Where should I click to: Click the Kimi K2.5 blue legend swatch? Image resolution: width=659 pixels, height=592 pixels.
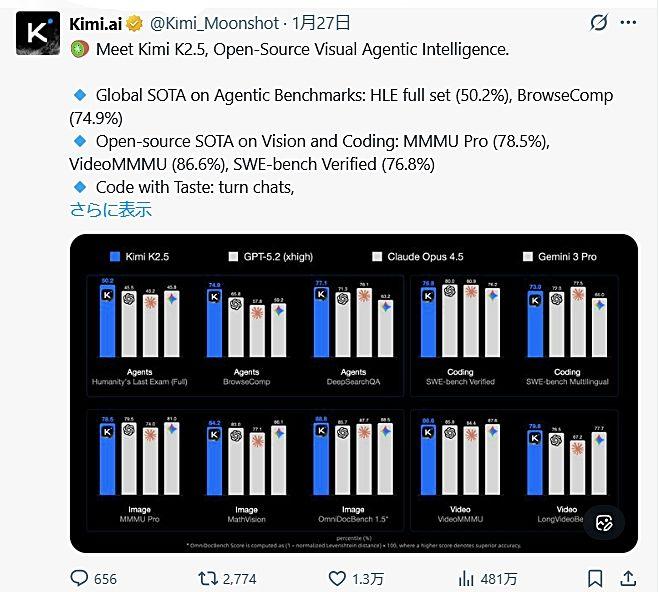pos(114,256)
